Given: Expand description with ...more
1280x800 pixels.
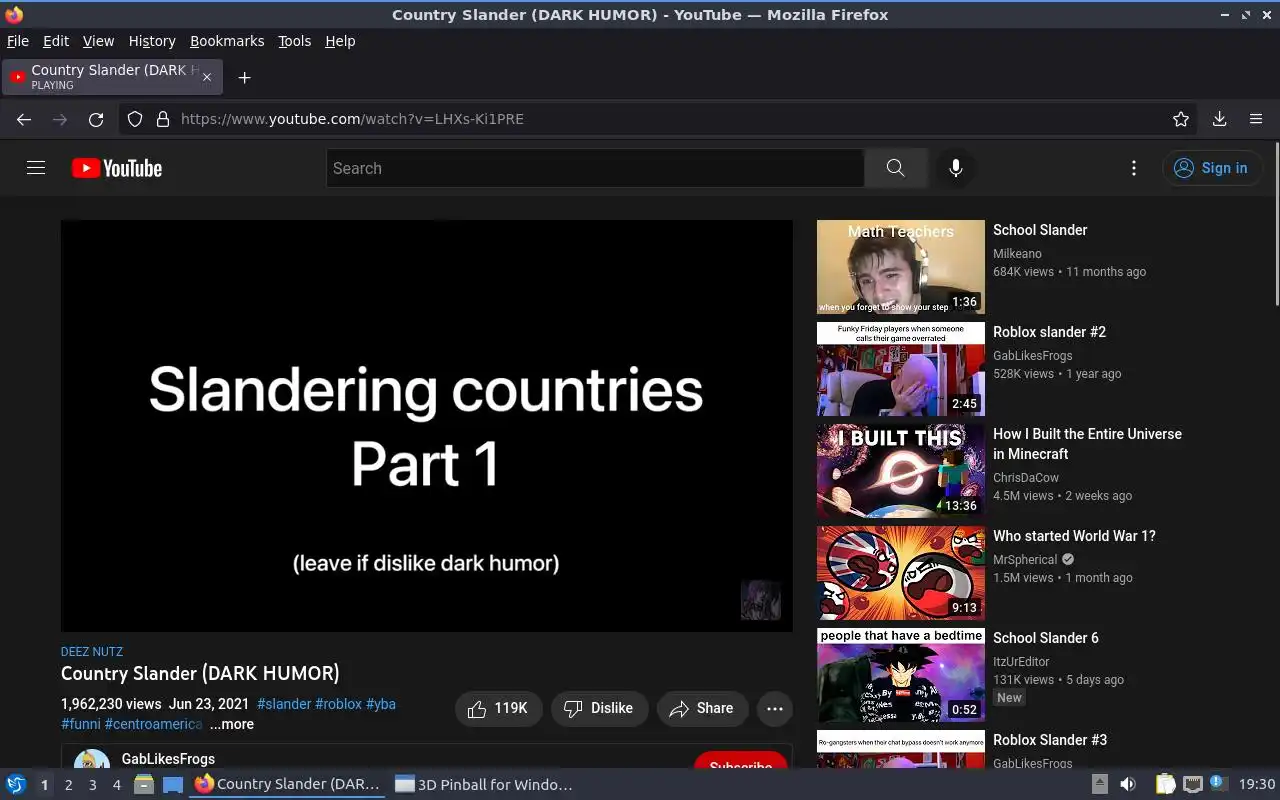Looking at the screenshot, I should [x=232, y=724].
